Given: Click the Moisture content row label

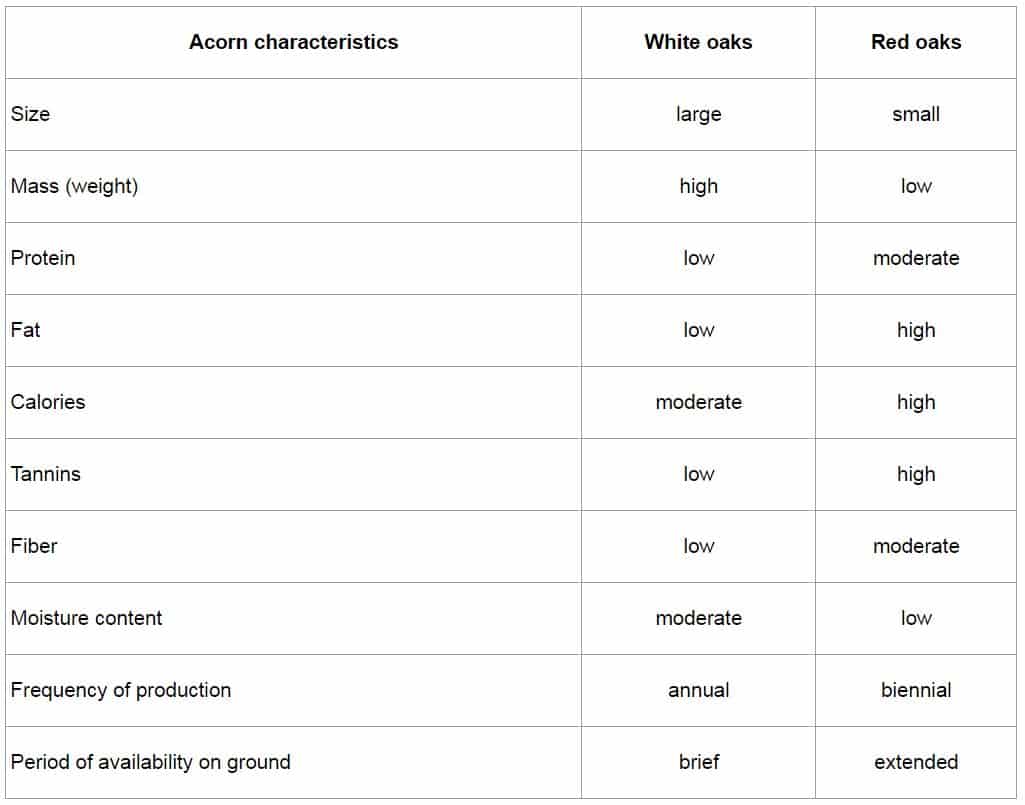Looking at the screenshot, I should coord(86,618).
